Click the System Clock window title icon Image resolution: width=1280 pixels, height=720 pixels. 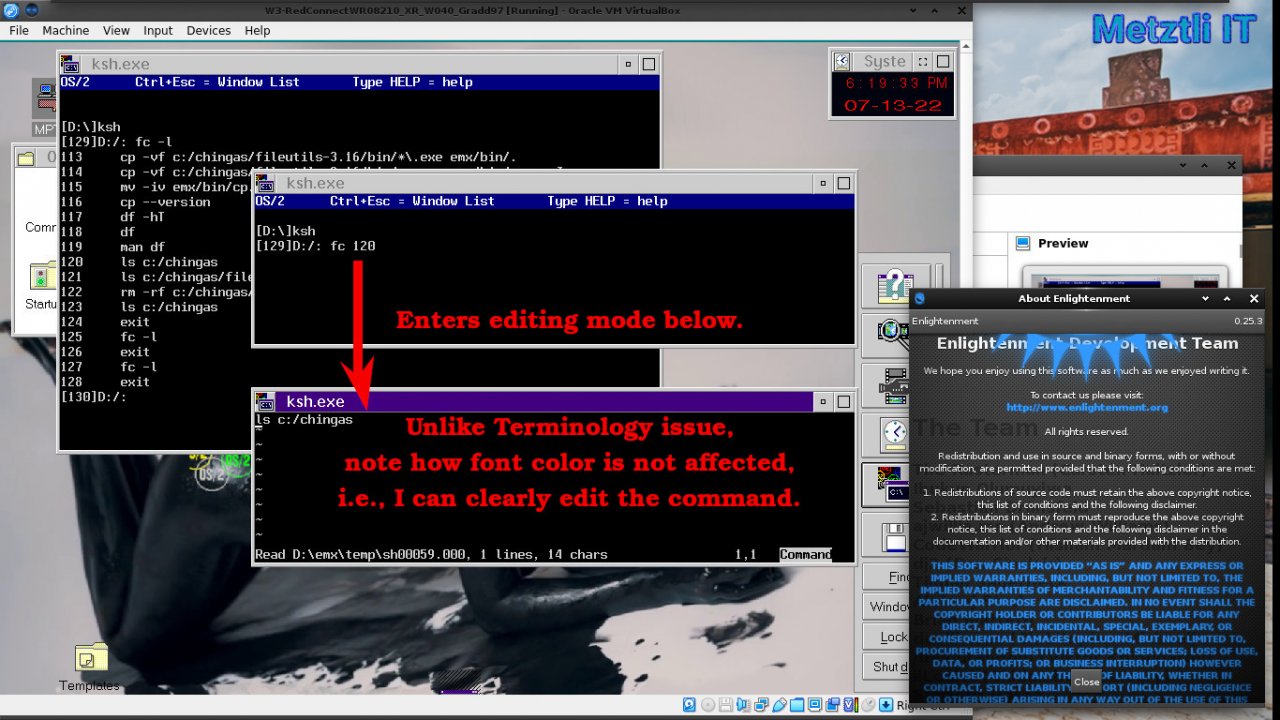click(x=842, y=61)
